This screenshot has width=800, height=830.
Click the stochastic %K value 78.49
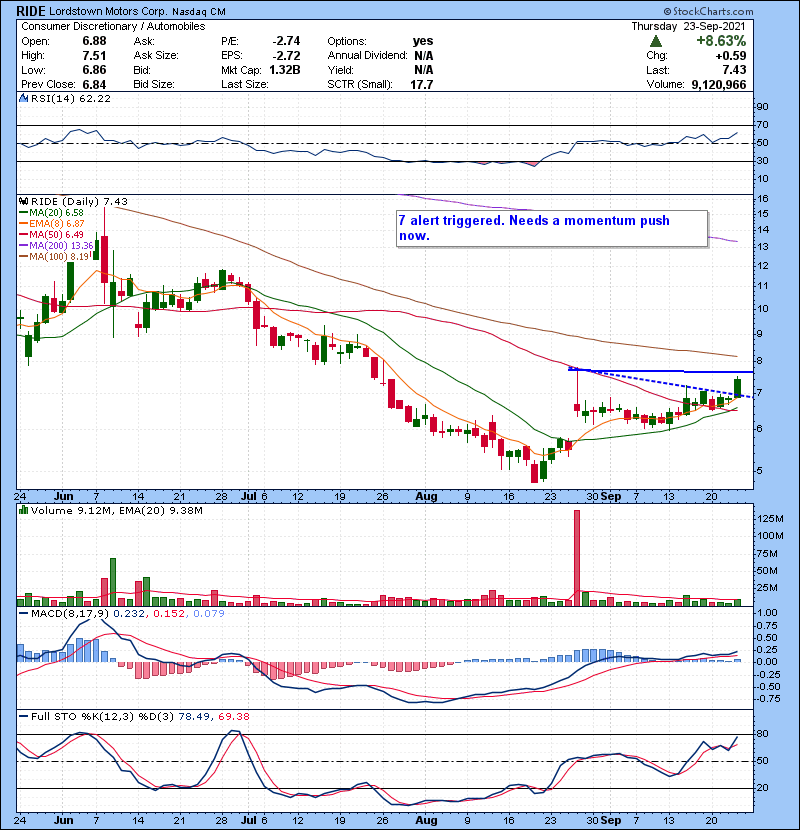(x=194, y=717)
